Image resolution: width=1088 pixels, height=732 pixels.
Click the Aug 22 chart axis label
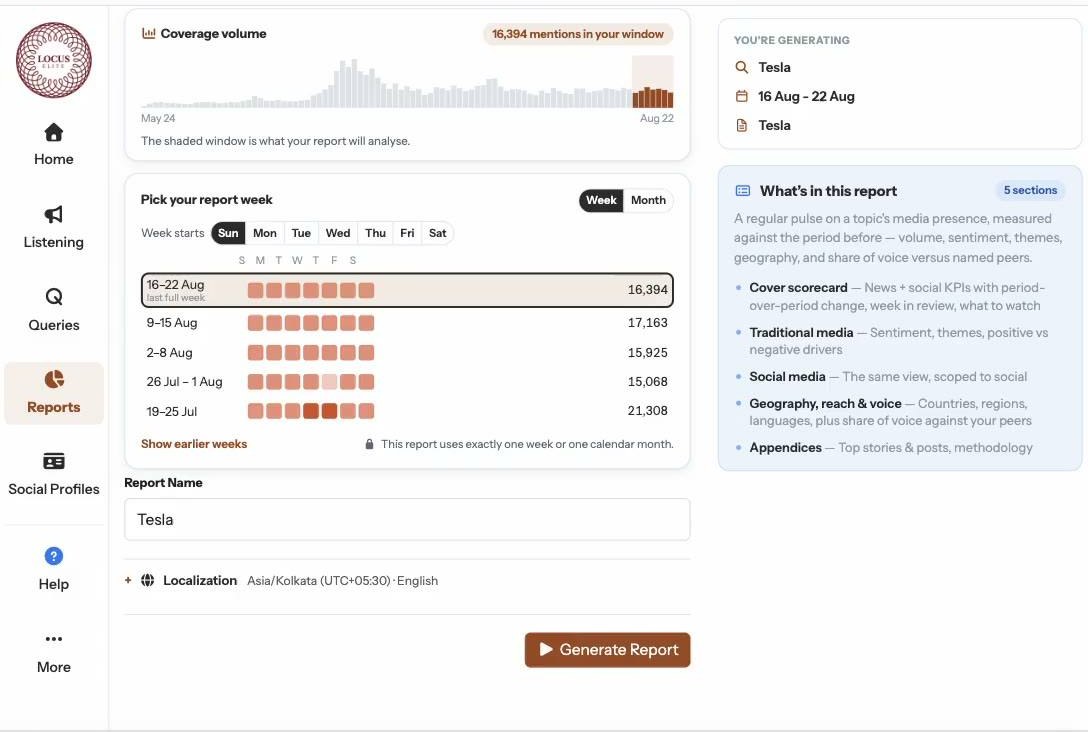(656, 118)
